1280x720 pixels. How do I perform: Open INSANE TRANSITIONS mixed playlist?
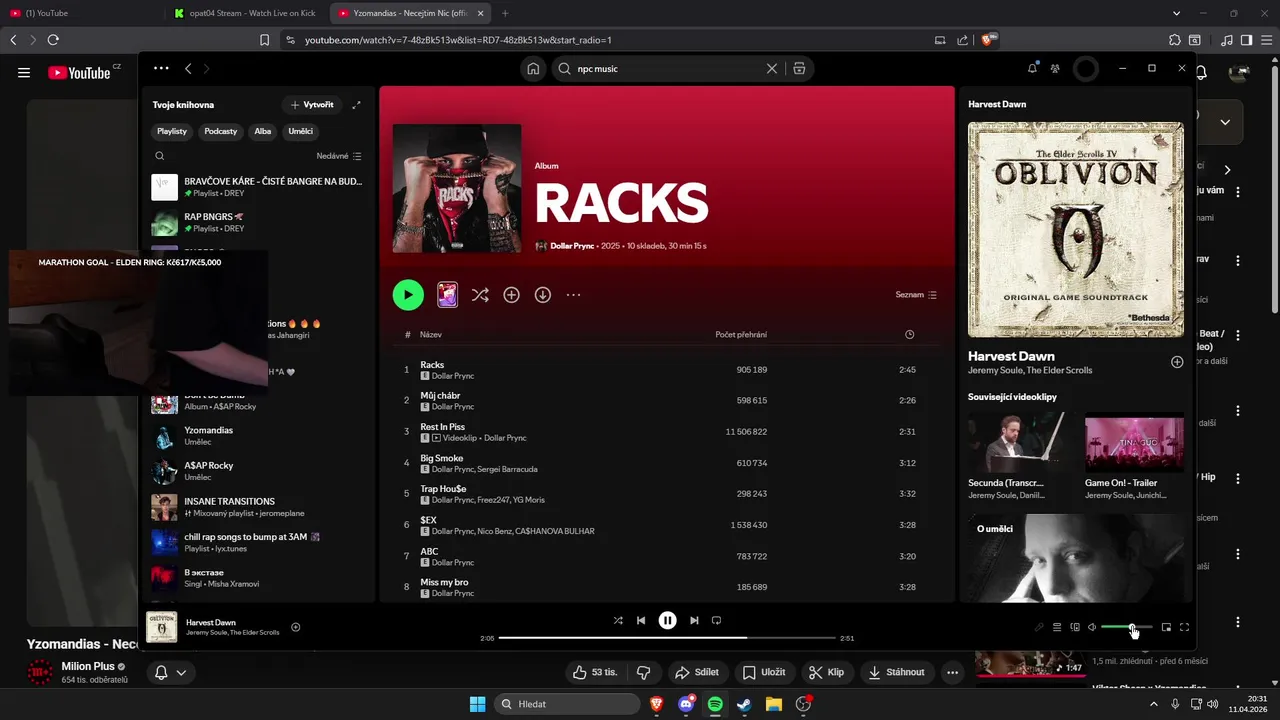pos(257,507)
